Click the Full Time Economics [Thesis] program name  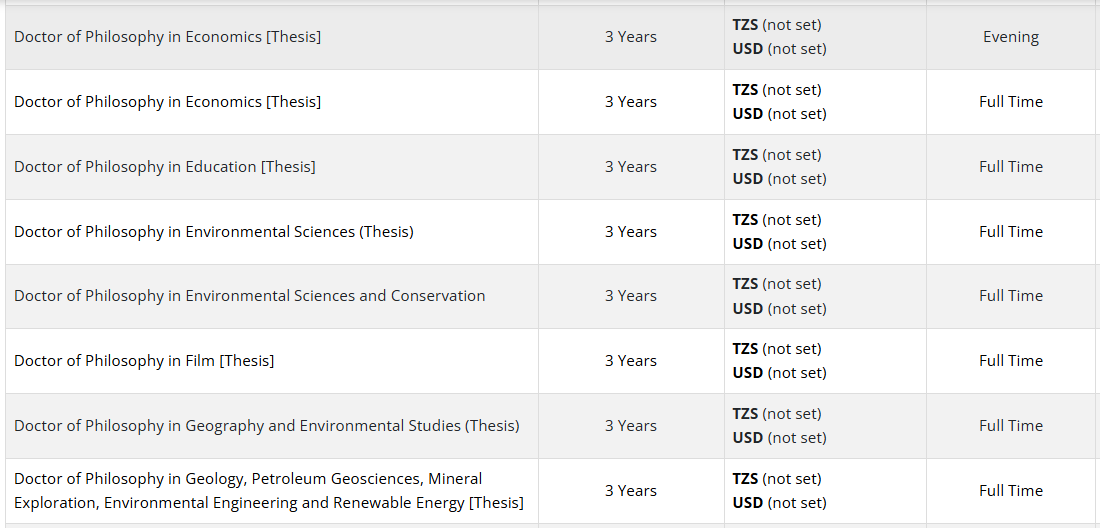pos(168,102)
